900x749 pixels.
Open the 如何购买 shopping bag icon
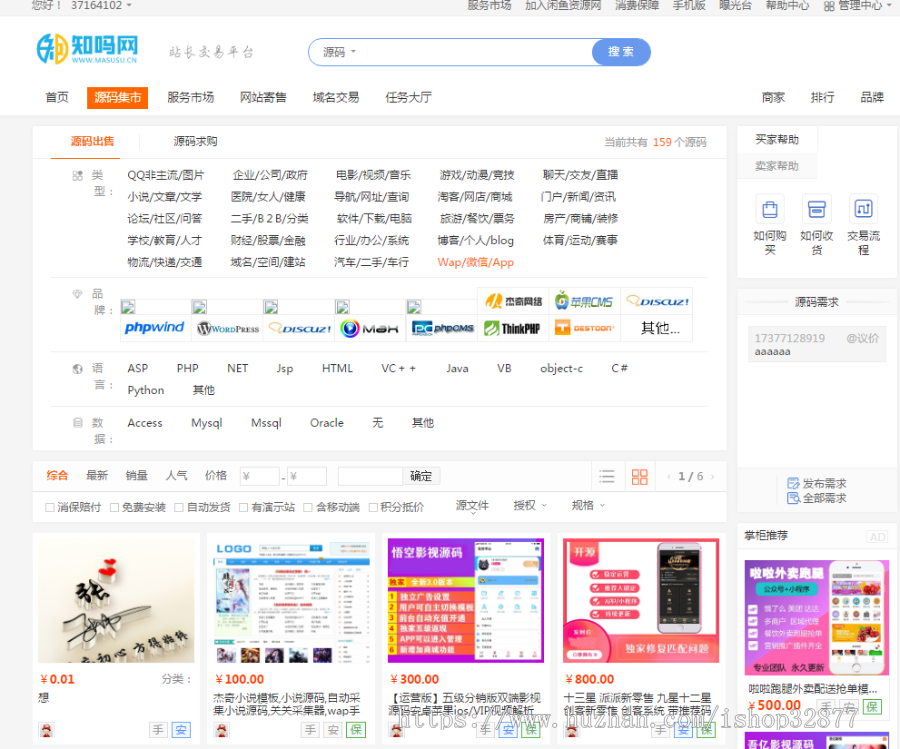coord(770,209)
